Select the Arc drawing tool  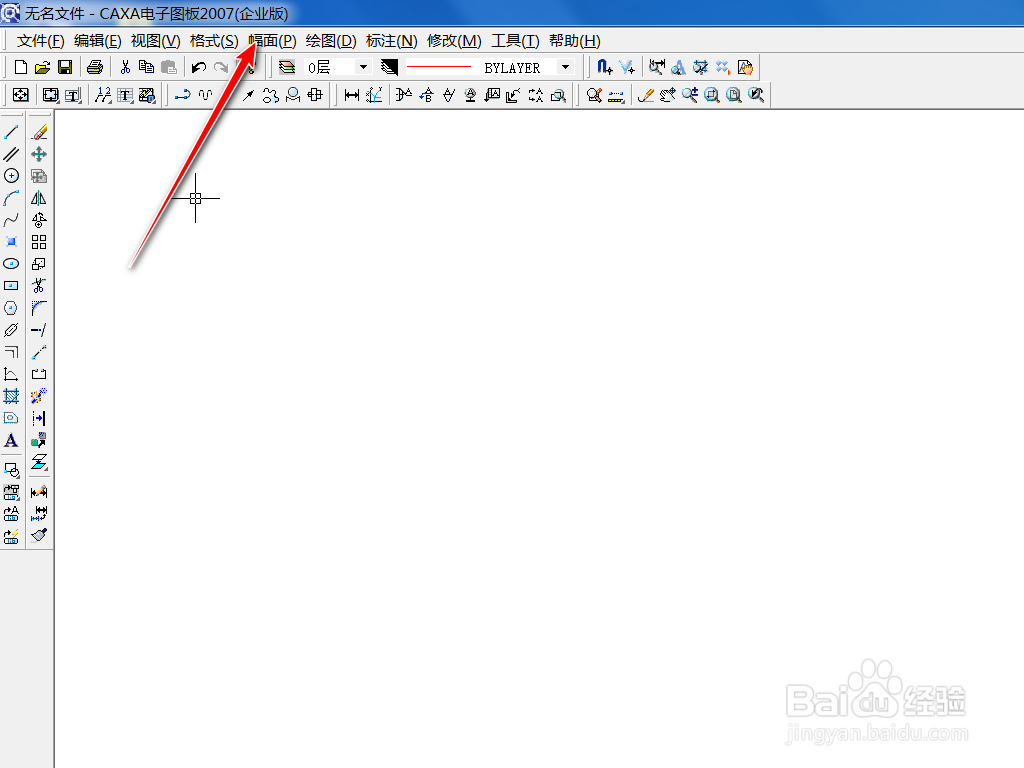point(11,199)
